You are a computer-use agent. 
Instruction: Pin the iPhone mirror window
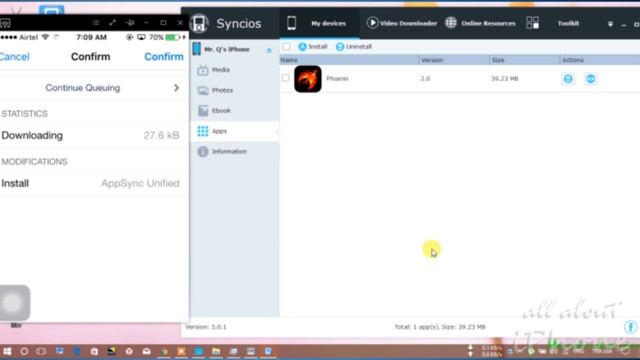click(x=130, y=23)
